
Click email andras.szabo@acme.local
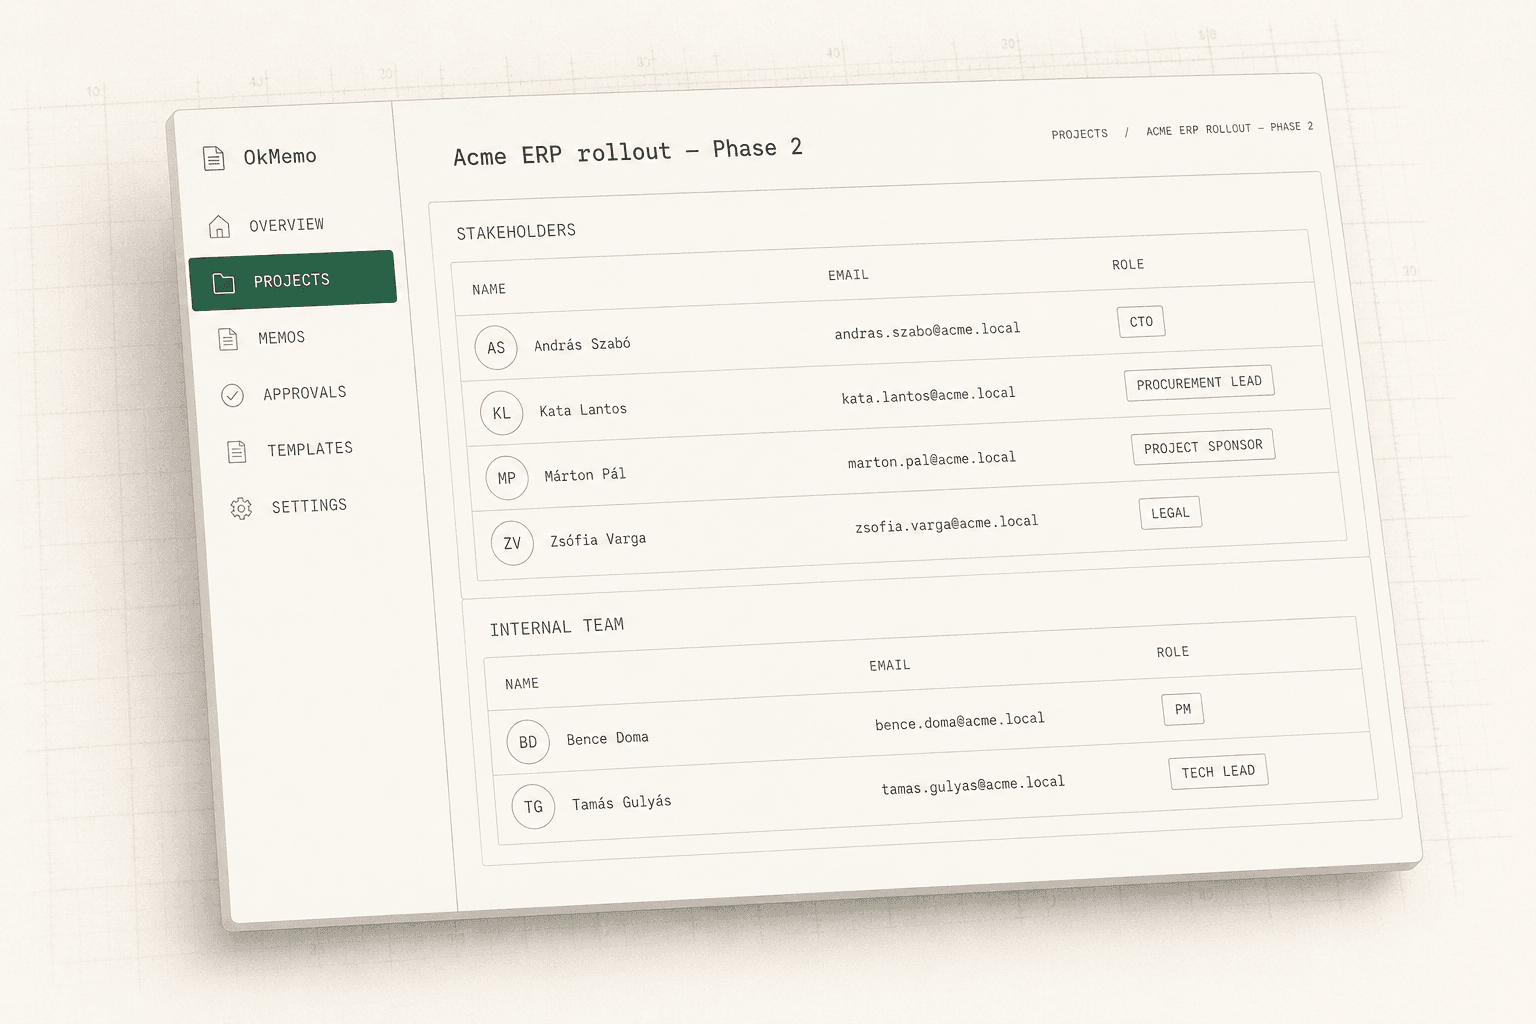click(927, 331)
